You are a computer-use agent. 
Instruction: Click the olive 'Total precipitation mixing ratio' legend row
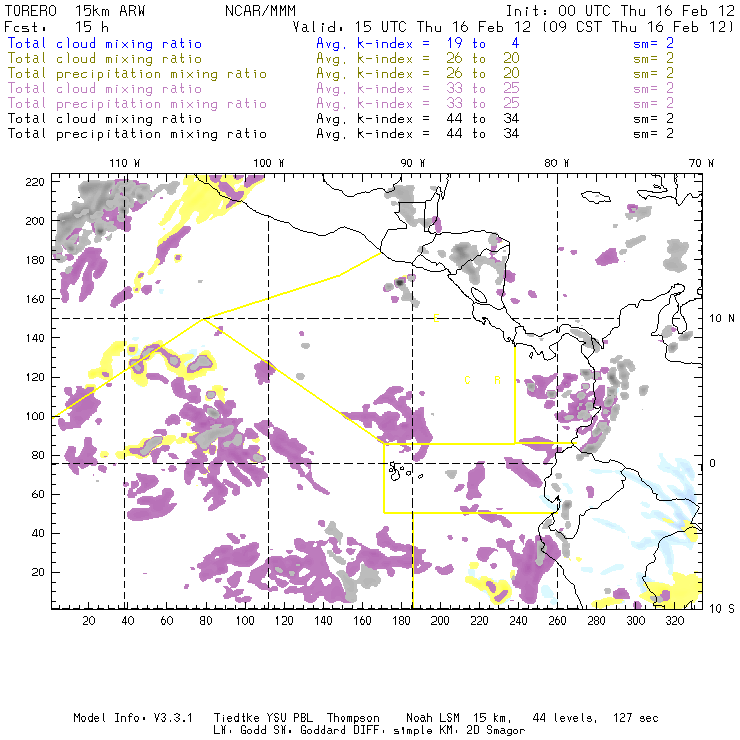click(x=340, y=74)
